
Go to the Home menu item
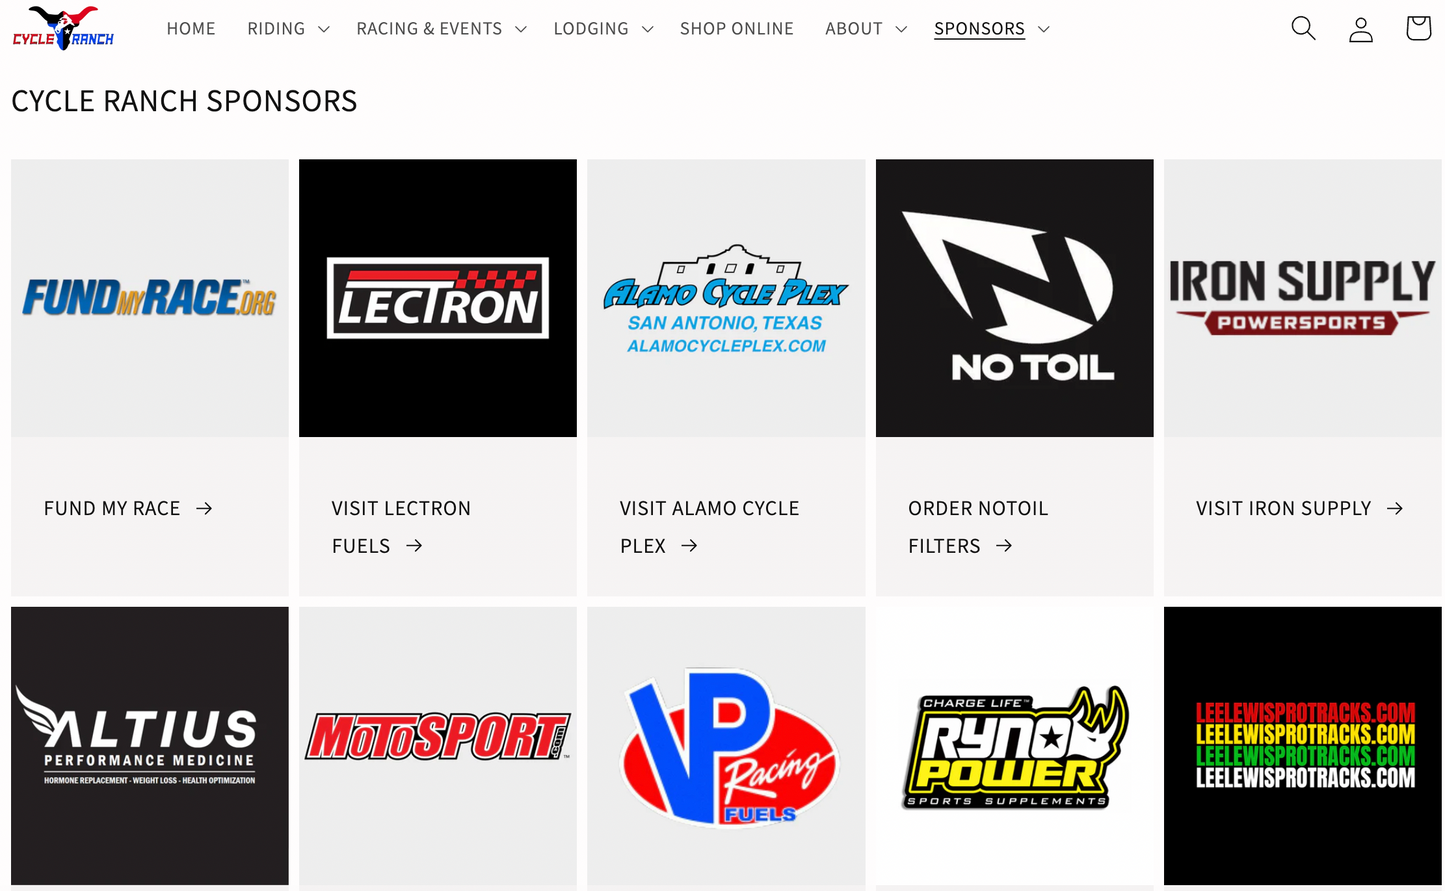(x=191, y=29)
